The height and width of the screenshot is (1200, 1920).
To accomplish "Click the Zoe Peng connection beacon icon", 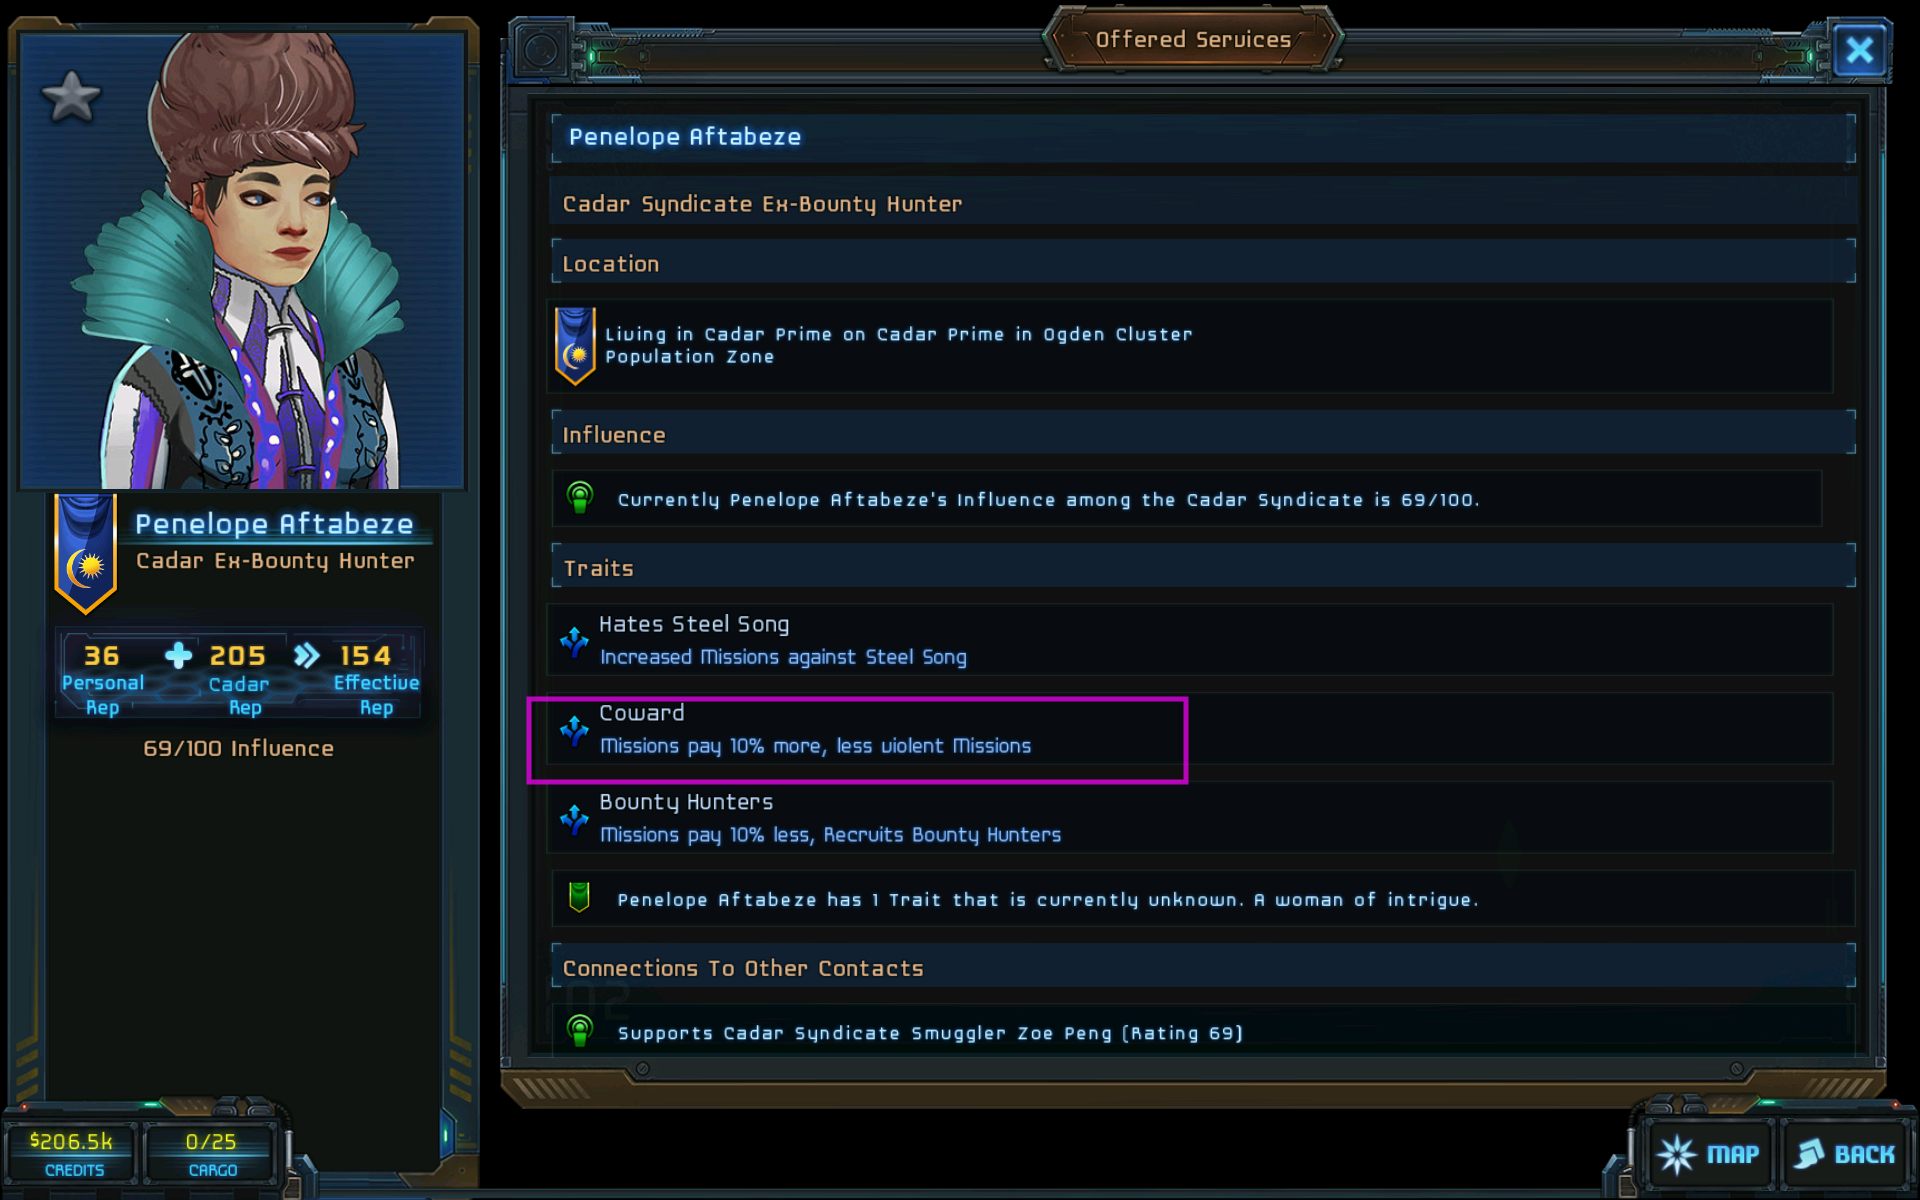I will tap(580, 1030).
